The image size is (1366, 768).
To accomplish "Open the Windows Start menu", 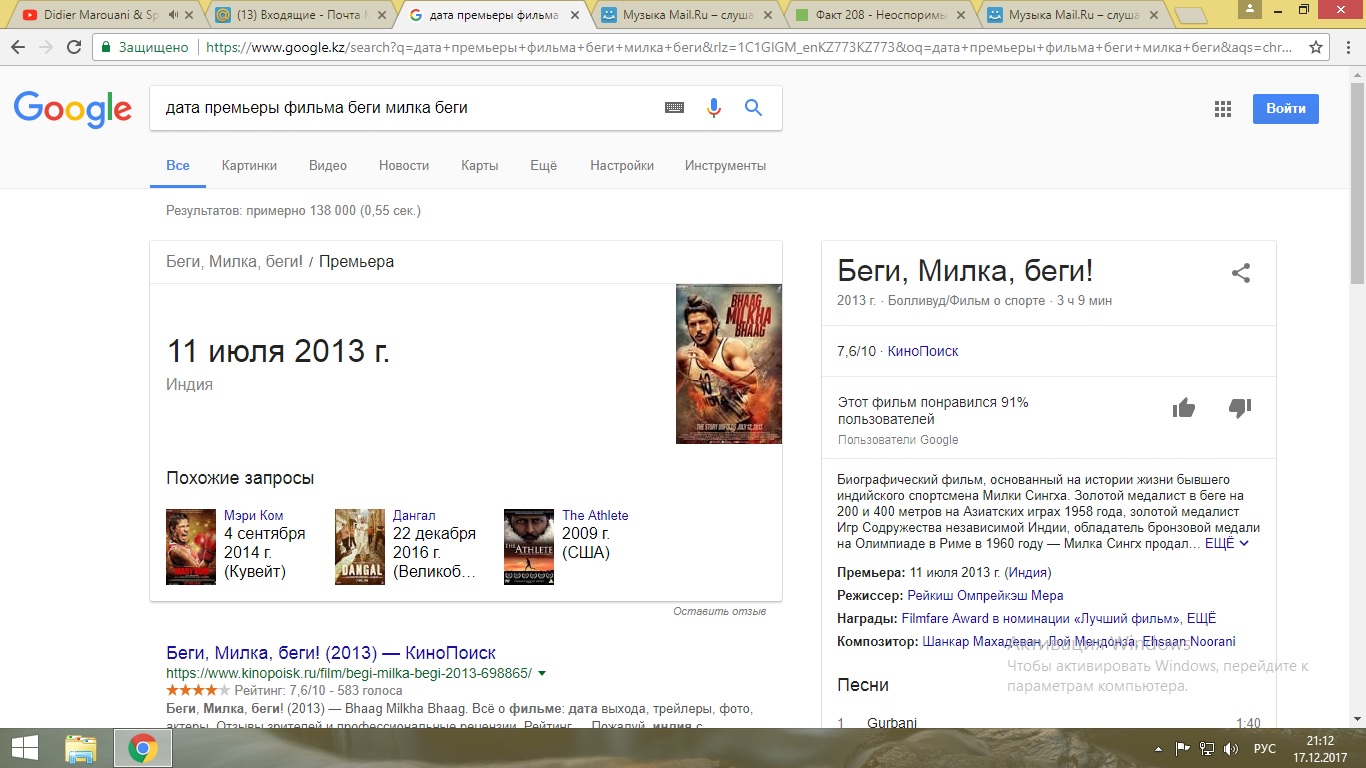I will (24, 748).
